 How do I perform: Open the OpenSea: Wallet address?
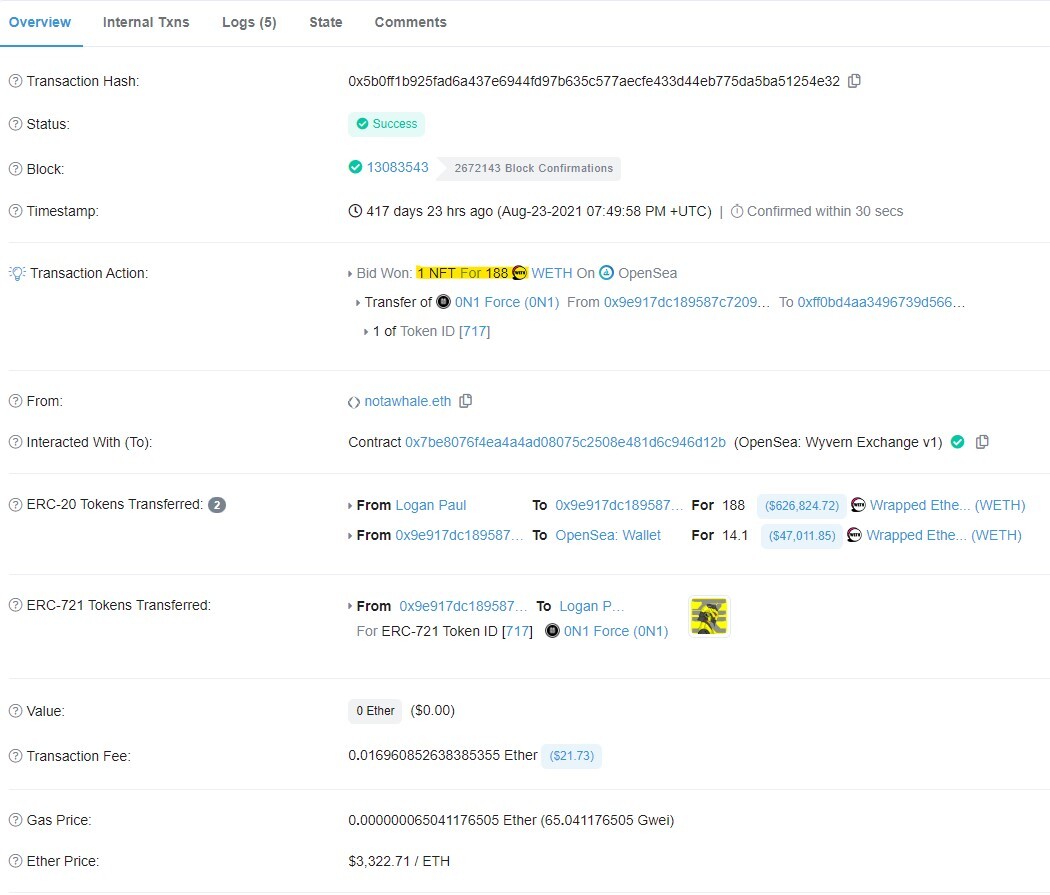click(608, 535)
